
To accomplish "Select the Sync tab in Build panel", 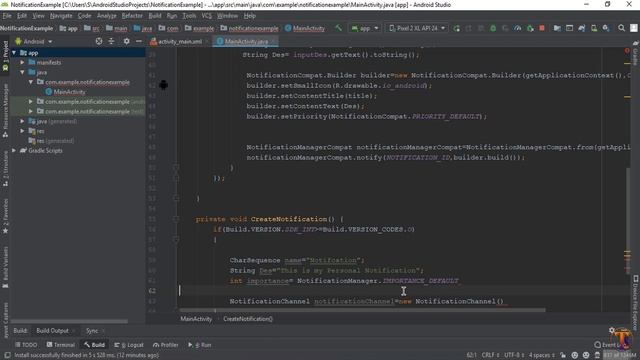I will click(92, 331).
